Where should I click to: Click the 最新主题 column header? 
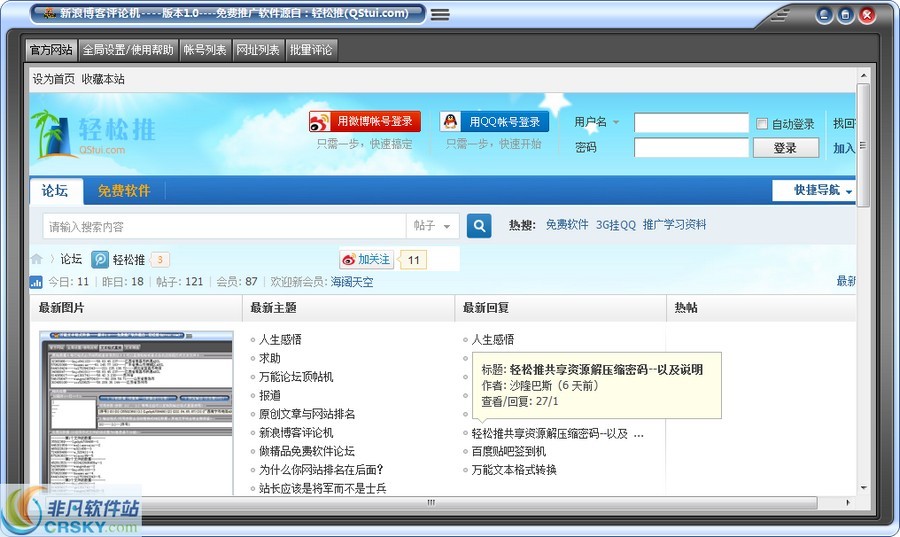[273, 308]
